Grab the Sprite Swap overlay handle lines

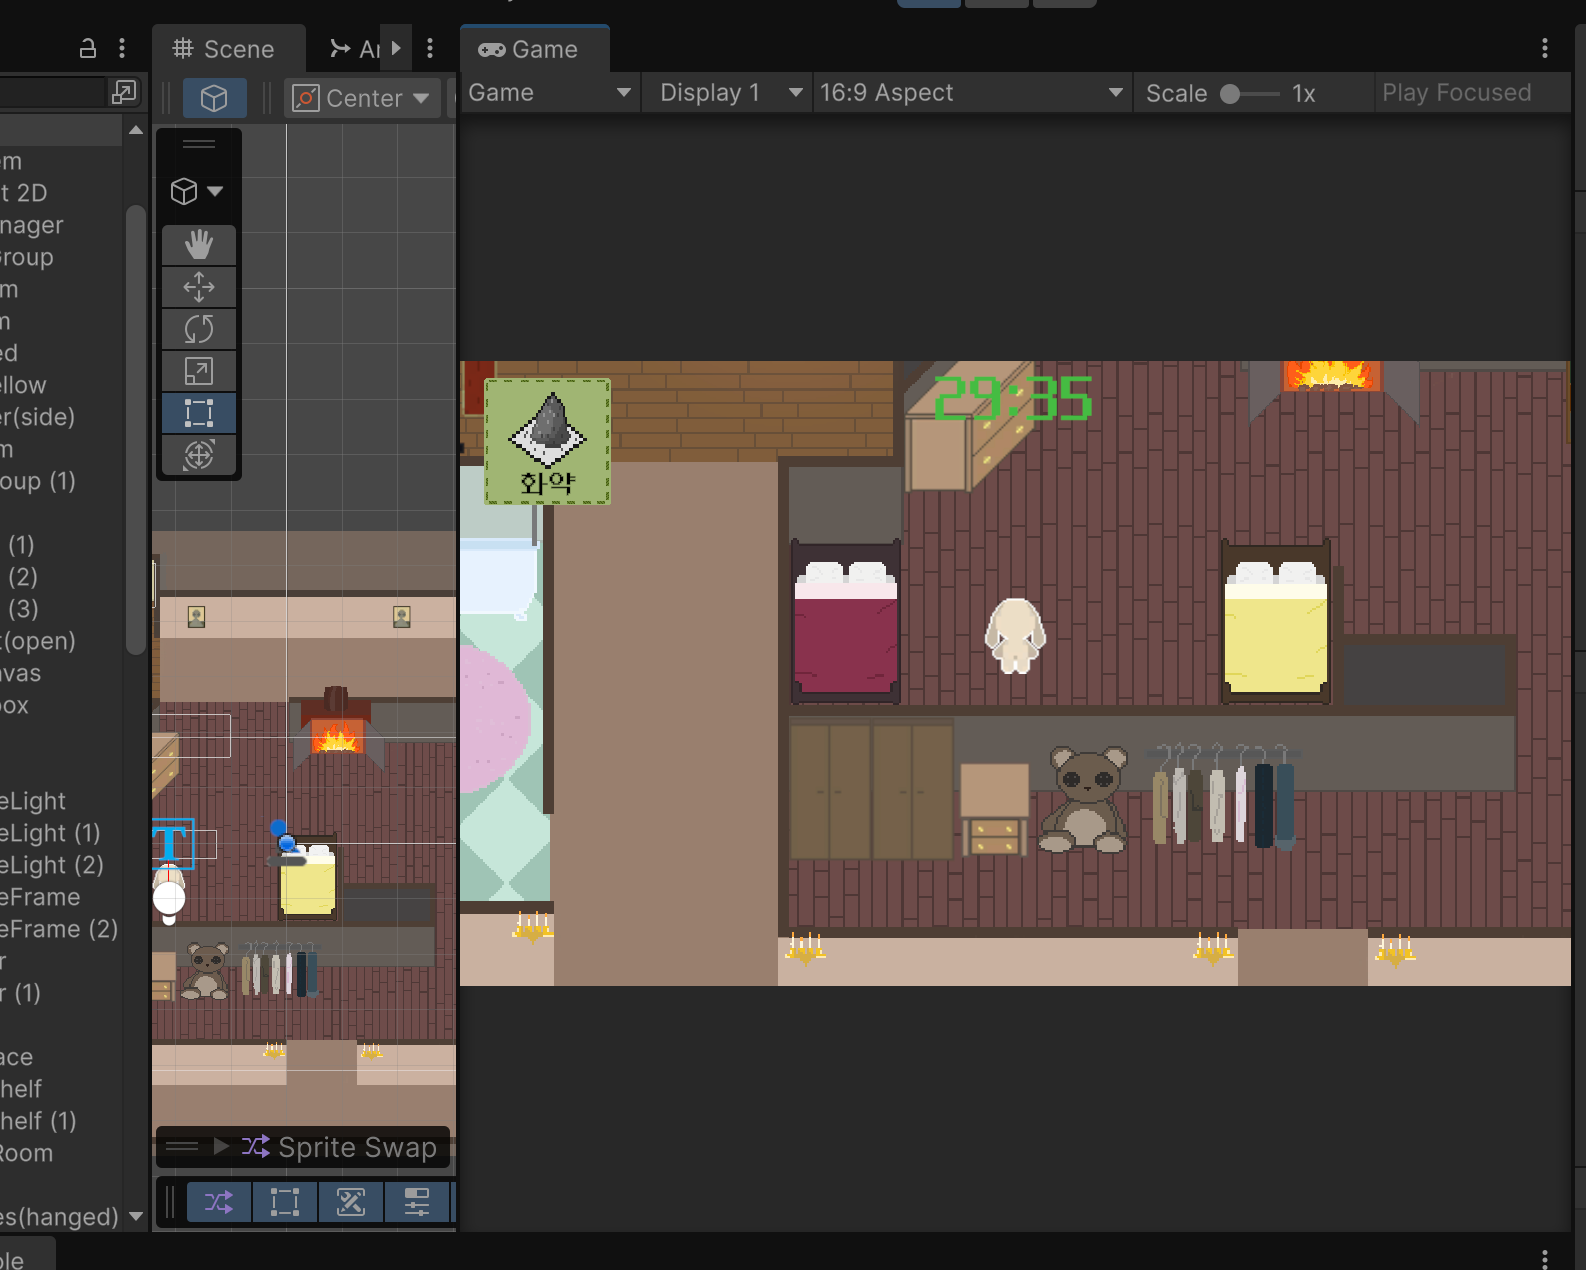pyautogui.click(x=182, y=1146)
